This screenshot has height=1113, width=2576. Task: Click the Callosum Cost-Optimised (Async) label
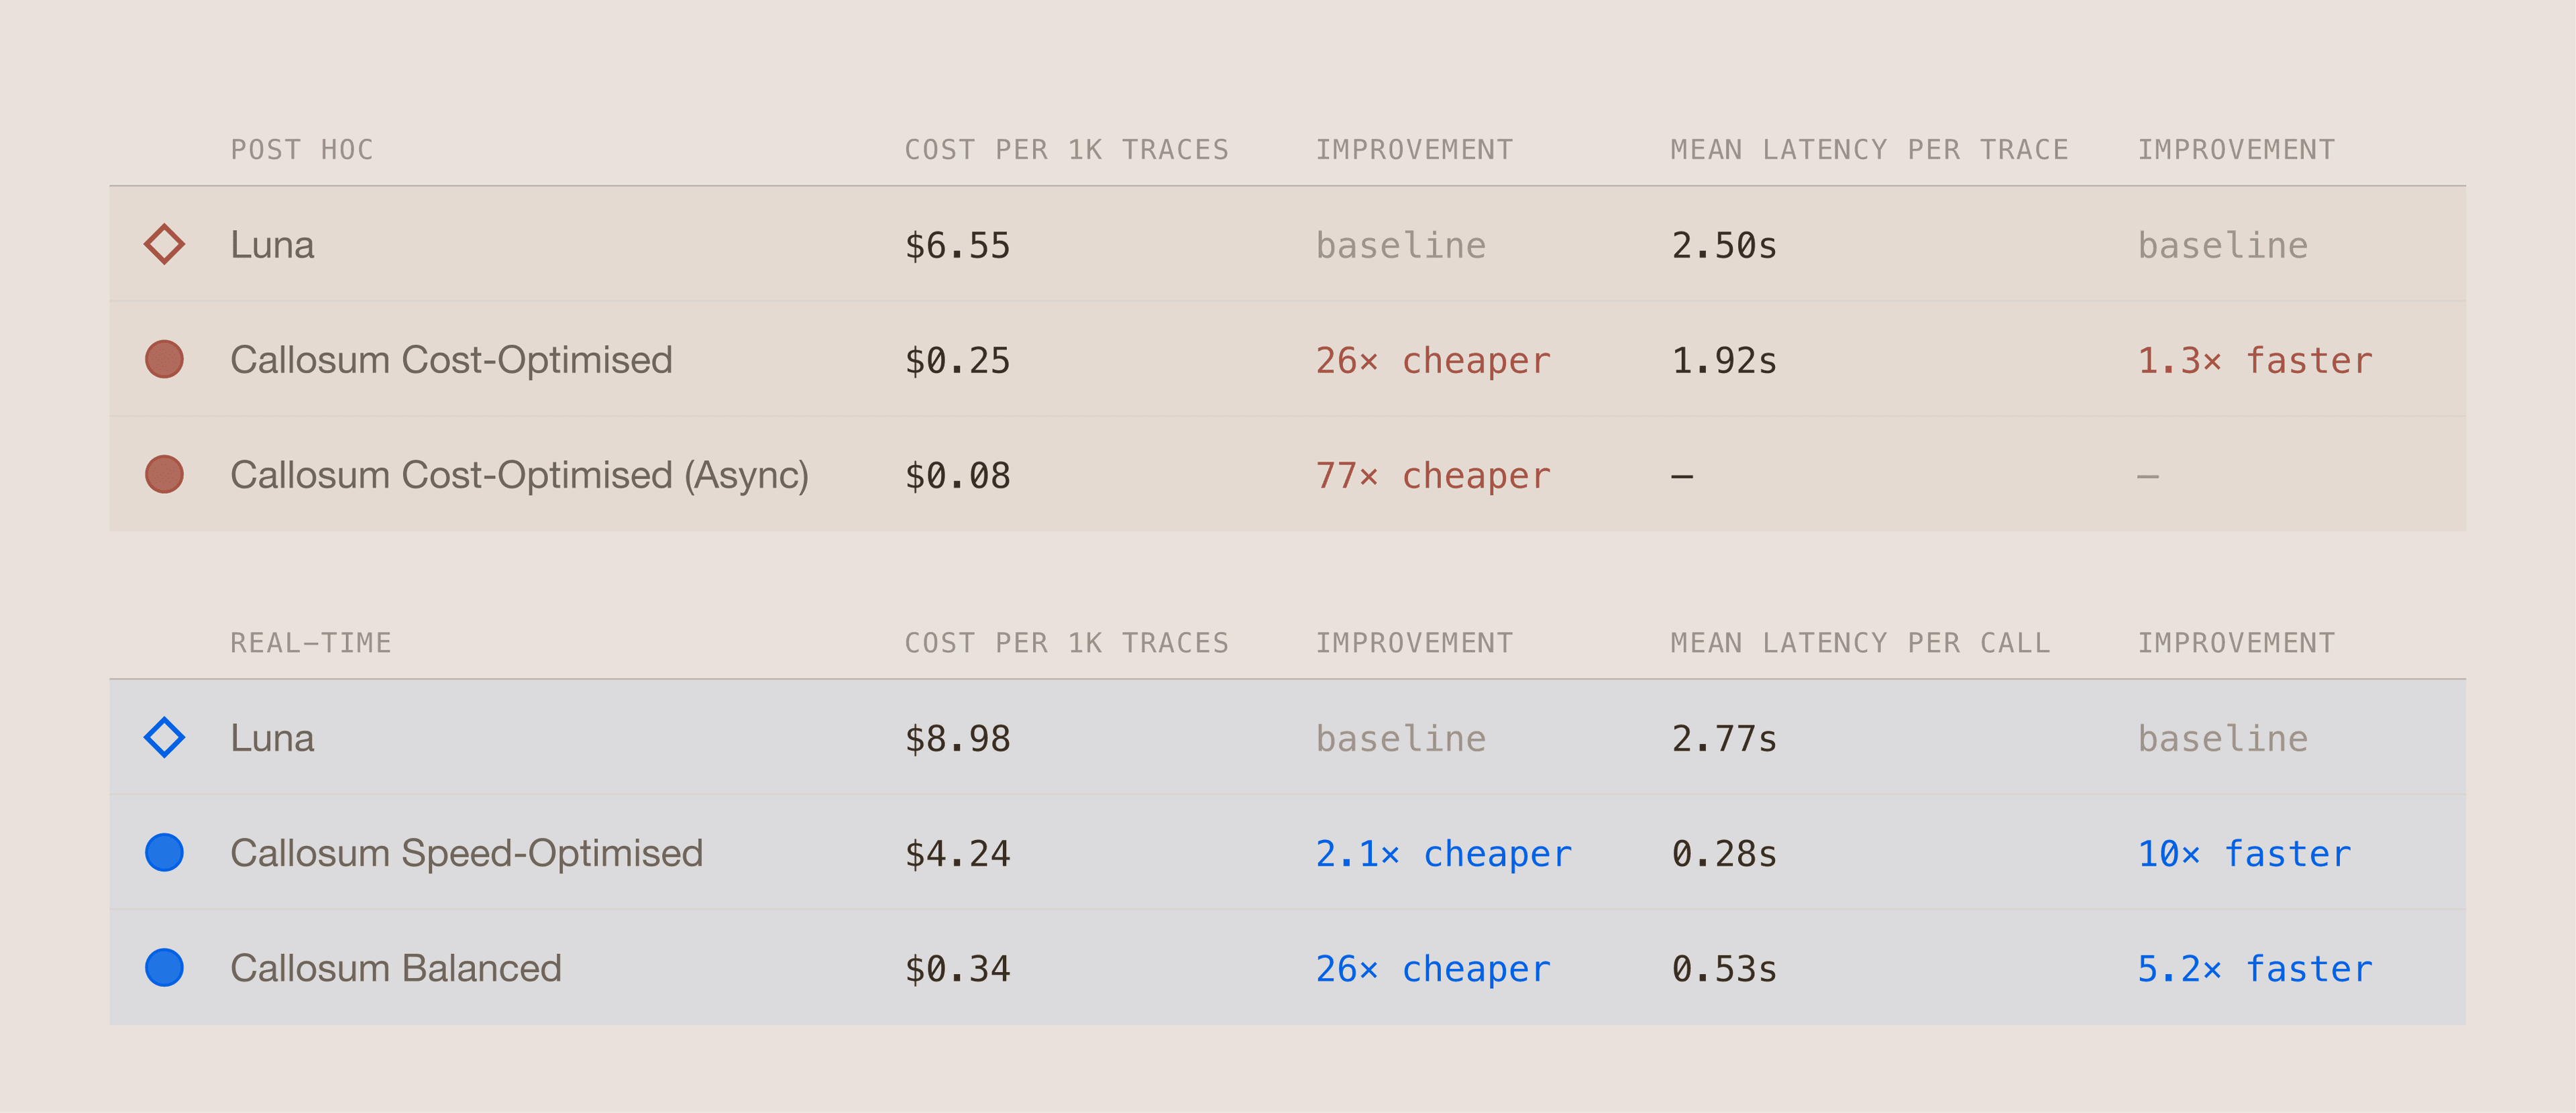point(519,475)
